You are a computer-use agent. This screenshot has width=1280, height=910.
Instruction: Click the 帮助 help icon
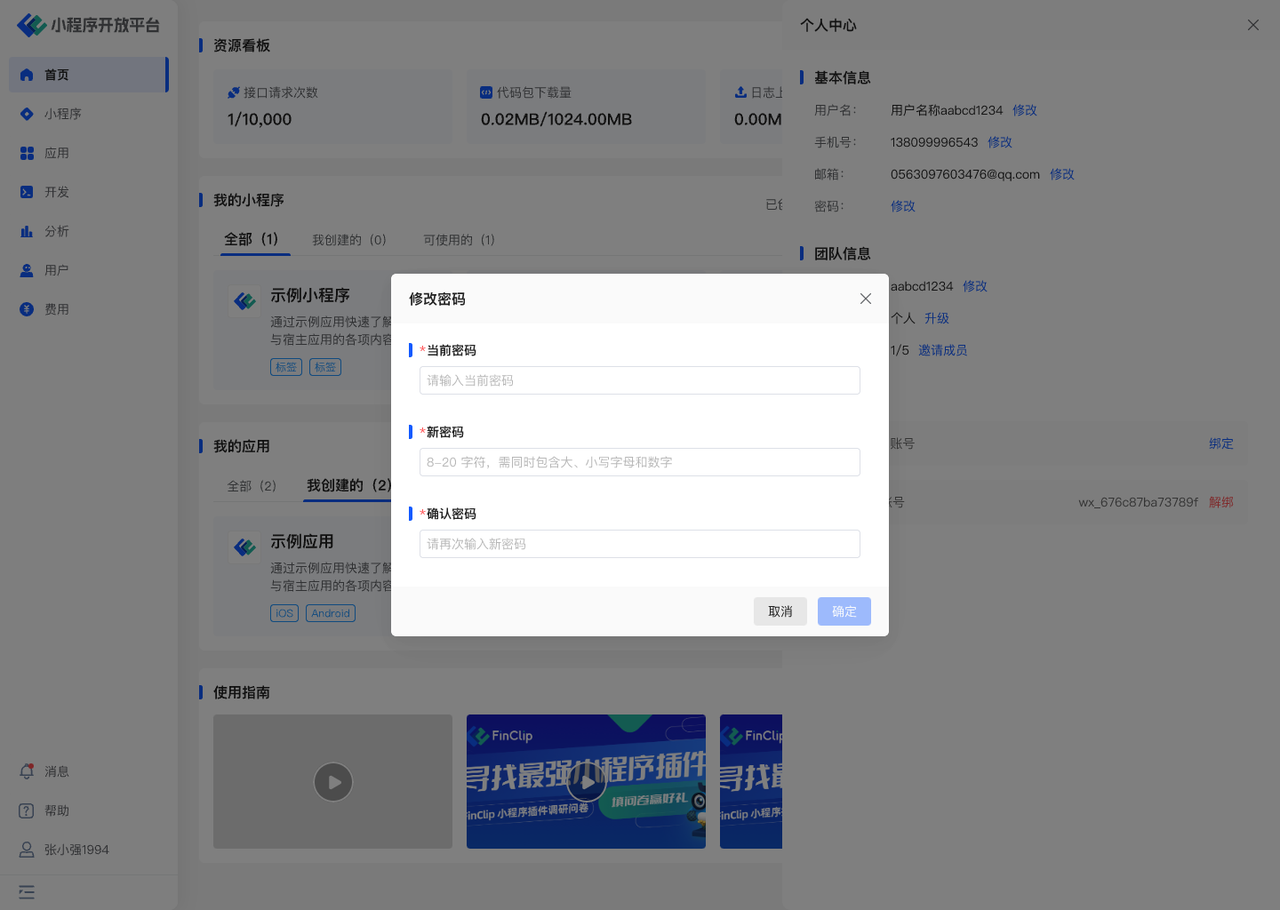tap(27, 810)
